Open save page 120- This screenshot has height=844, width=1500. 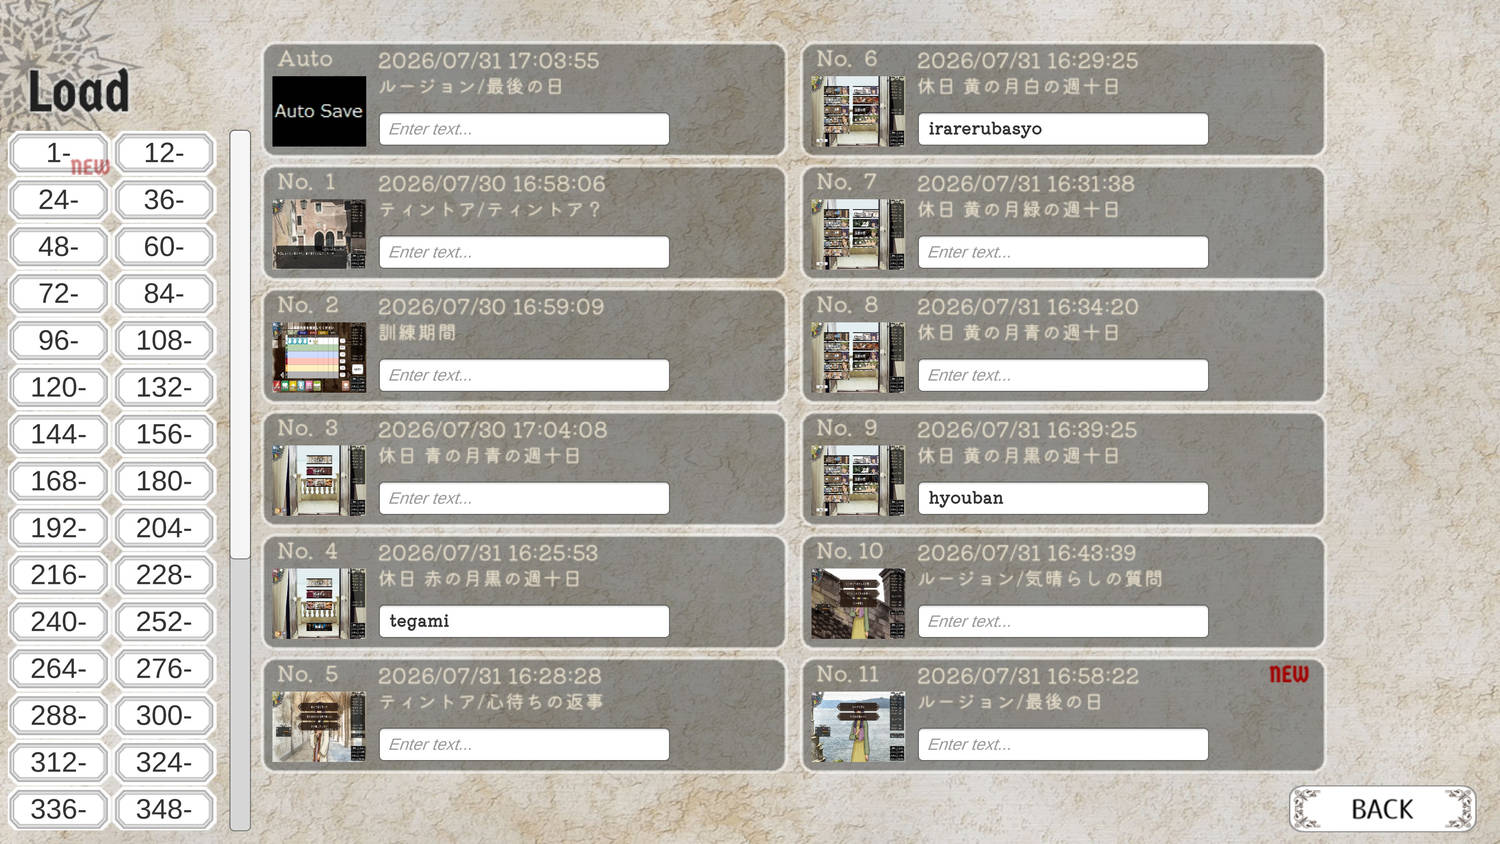[x=59, y=387]
